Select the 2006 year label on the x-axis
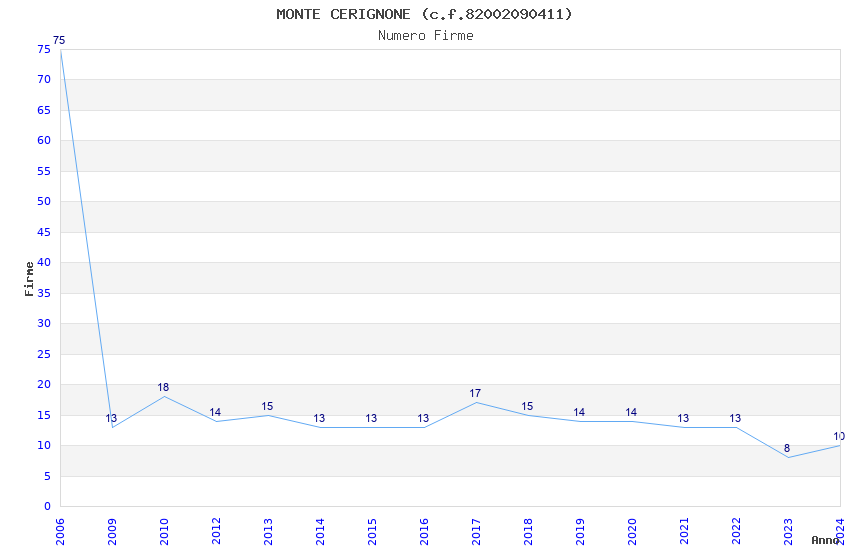This screenshot has width=850, height=550. 60,532
